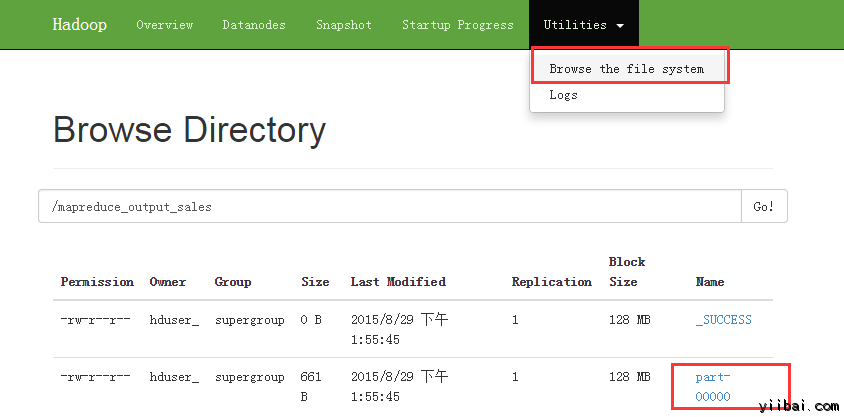The image size is (844, 417).
Task: Click the Group column header
Action: pyautogui.click(x=233, y=282)
